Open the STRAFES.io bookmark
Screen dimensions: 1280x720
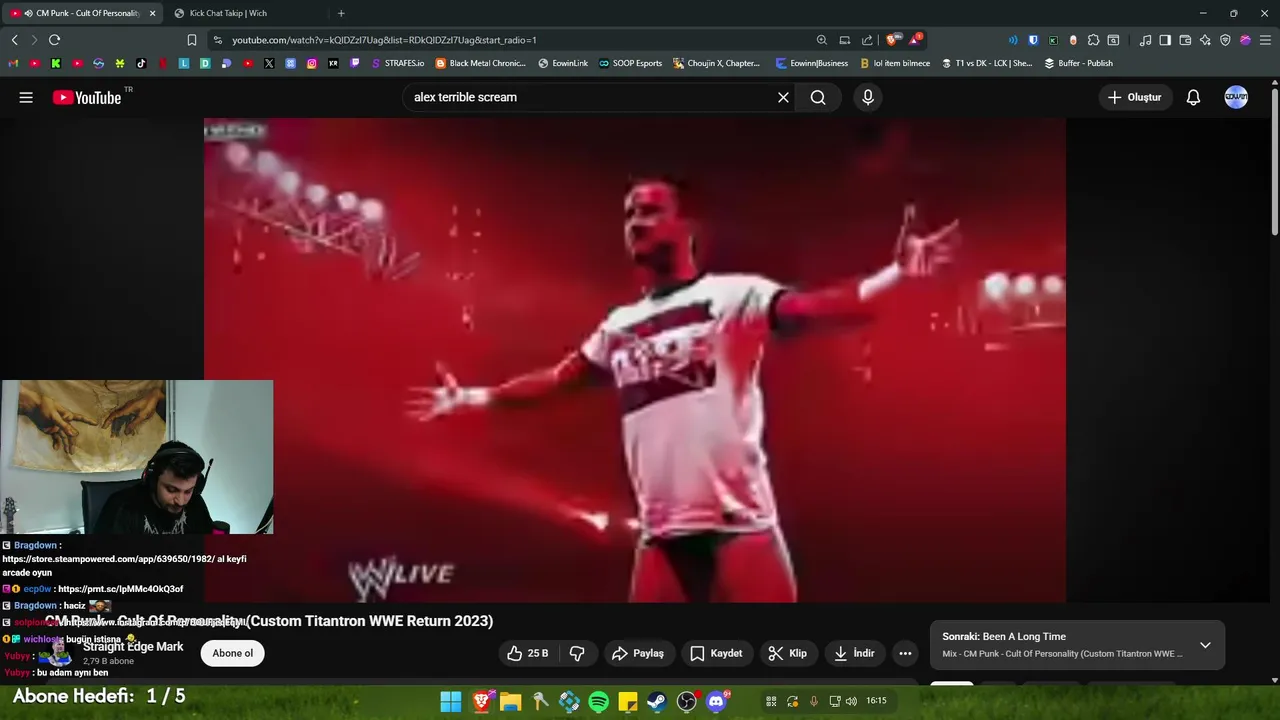point(396,63)
